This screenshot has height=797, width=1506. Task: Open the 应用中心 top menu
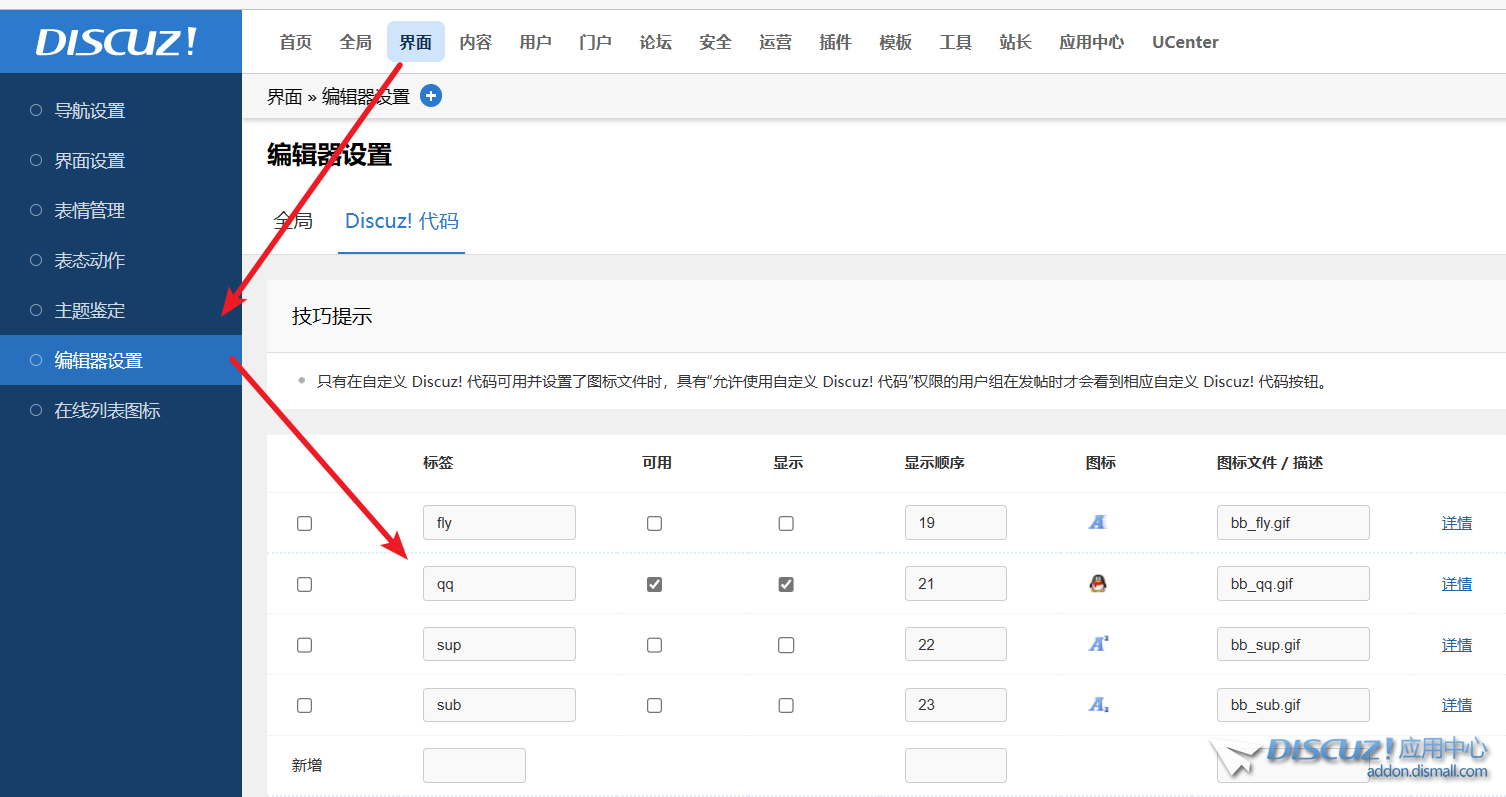click(1091, 42)
